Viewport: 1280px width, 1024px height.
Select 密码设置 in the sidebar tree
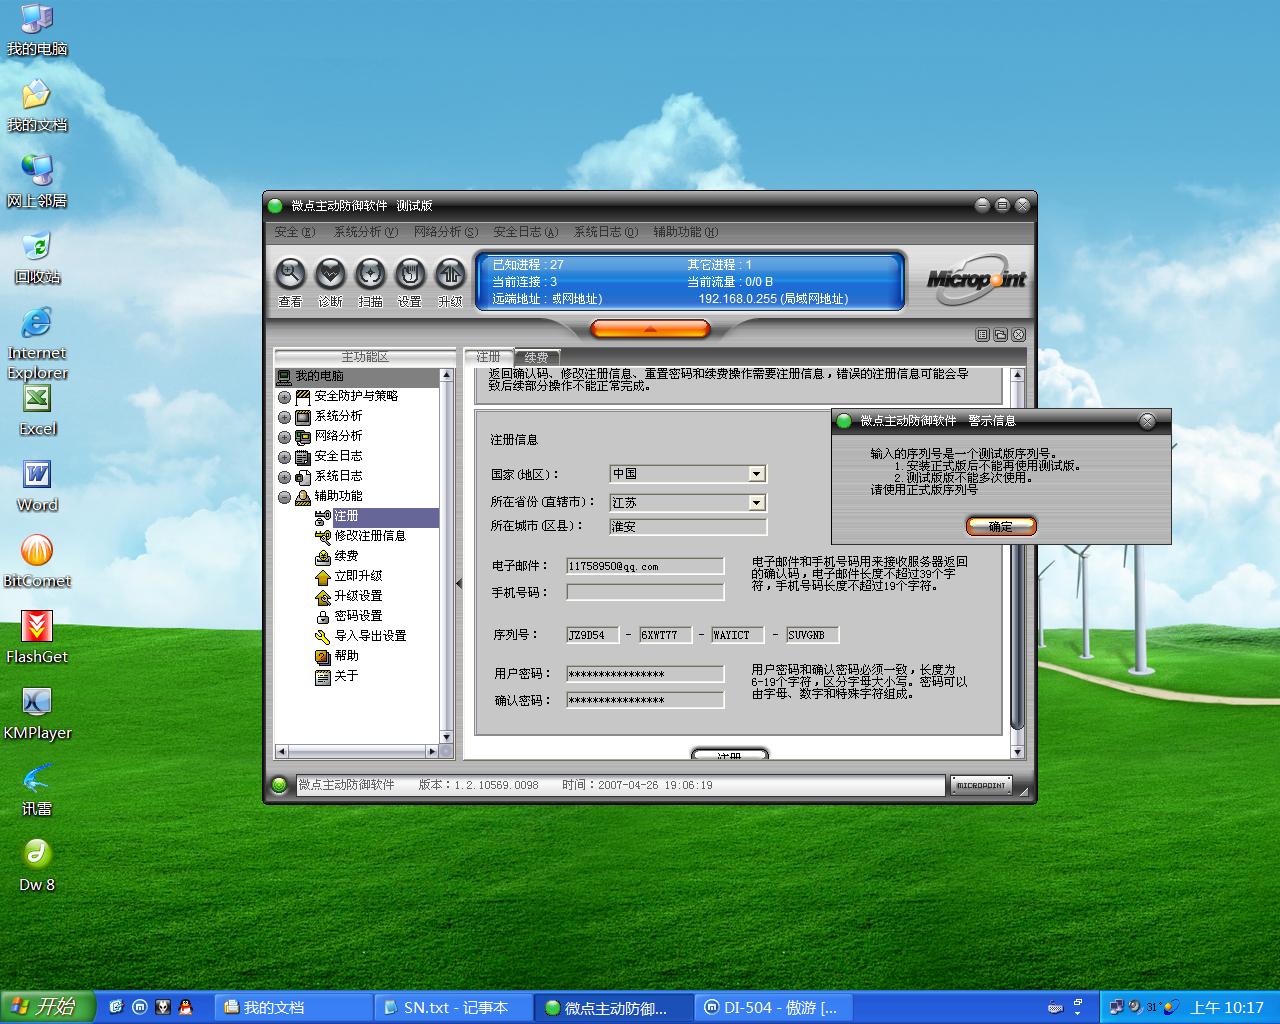(357, 616)
